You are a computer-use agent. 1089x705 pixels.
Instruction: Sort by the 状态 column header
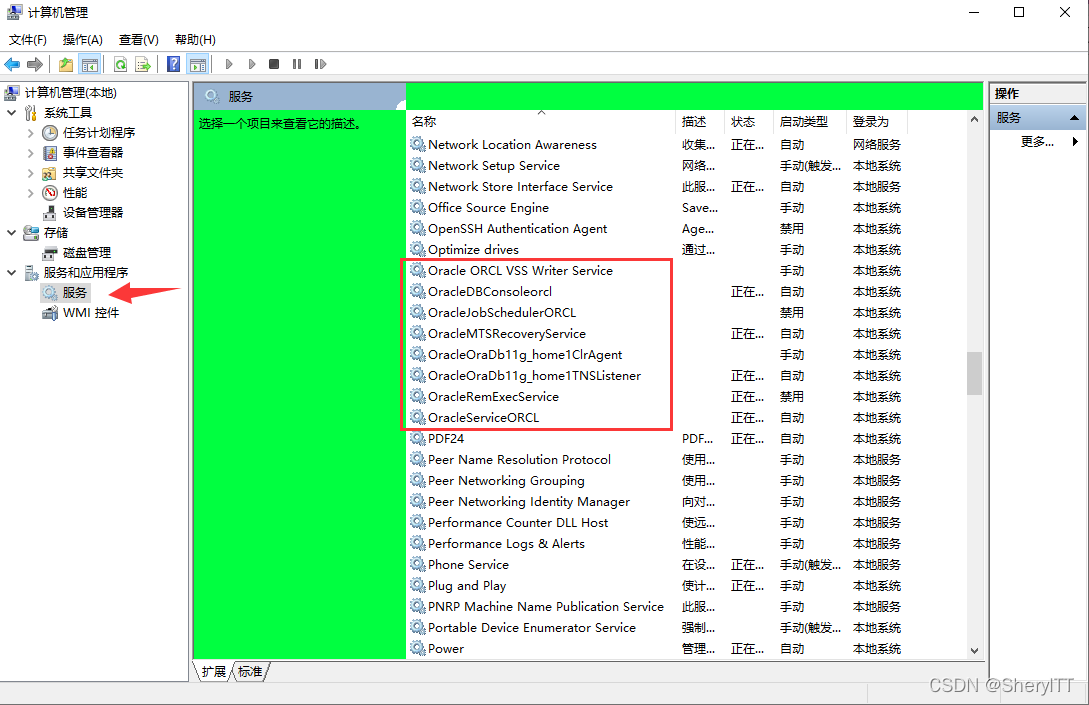pyautogui.click(x=749, y=122)
